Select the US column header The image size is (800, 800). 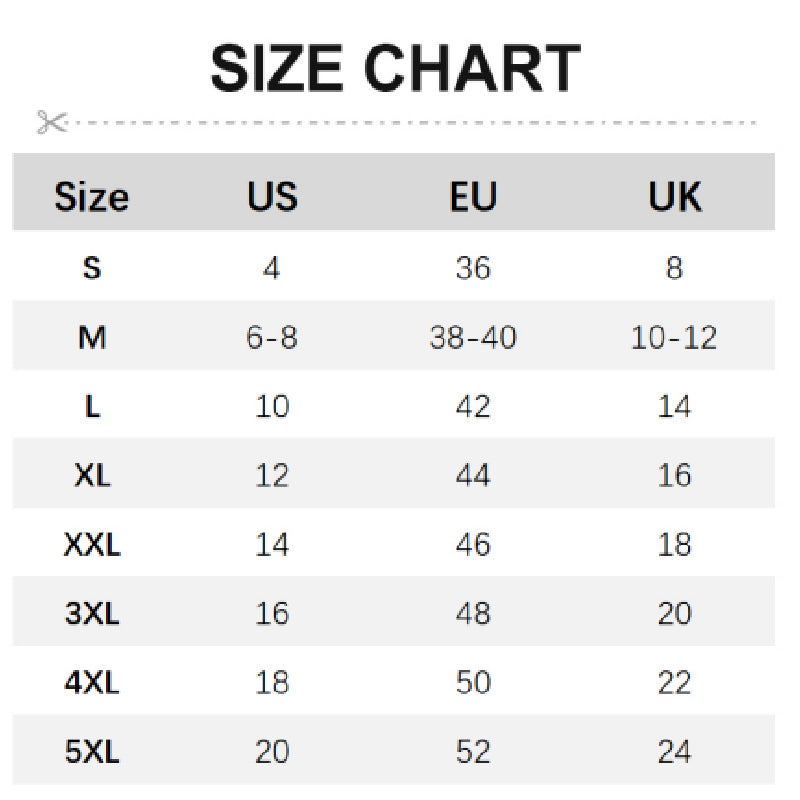point(272,196)
